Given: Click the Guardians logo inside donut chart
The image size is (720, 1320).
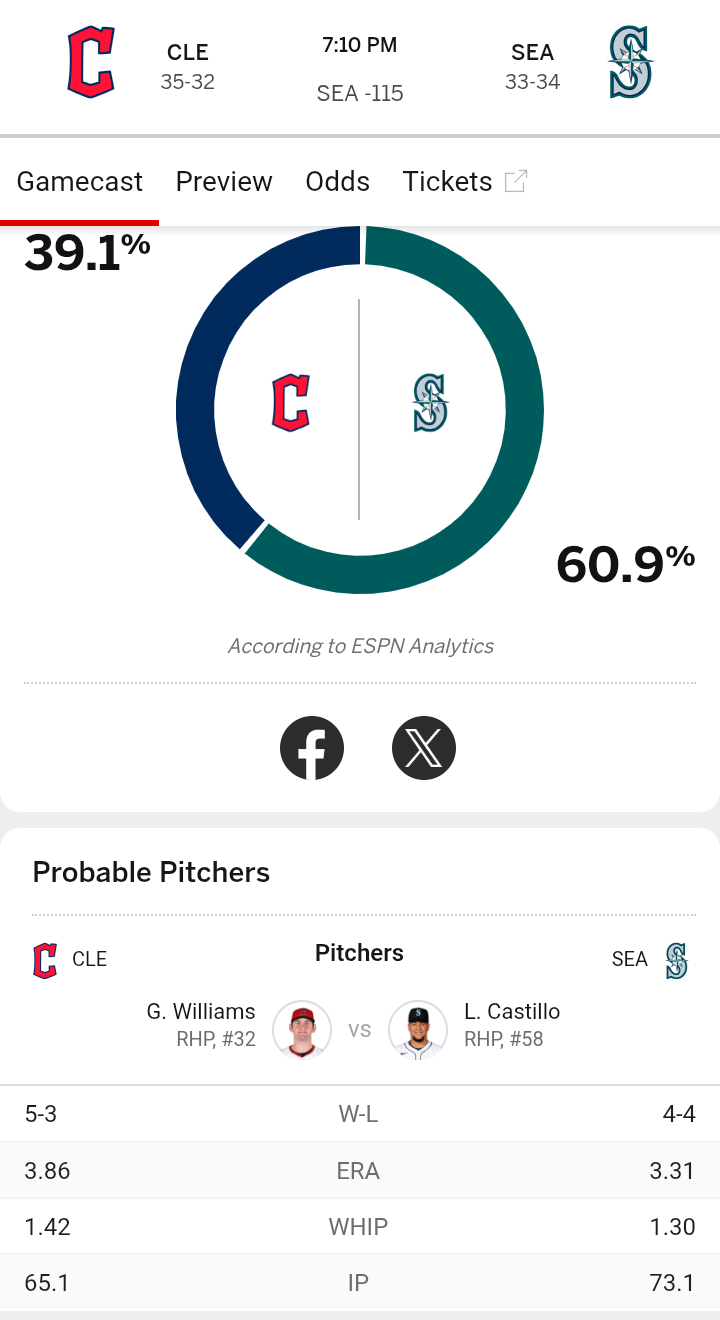Looking at the screenshot, I should [291, 403].
